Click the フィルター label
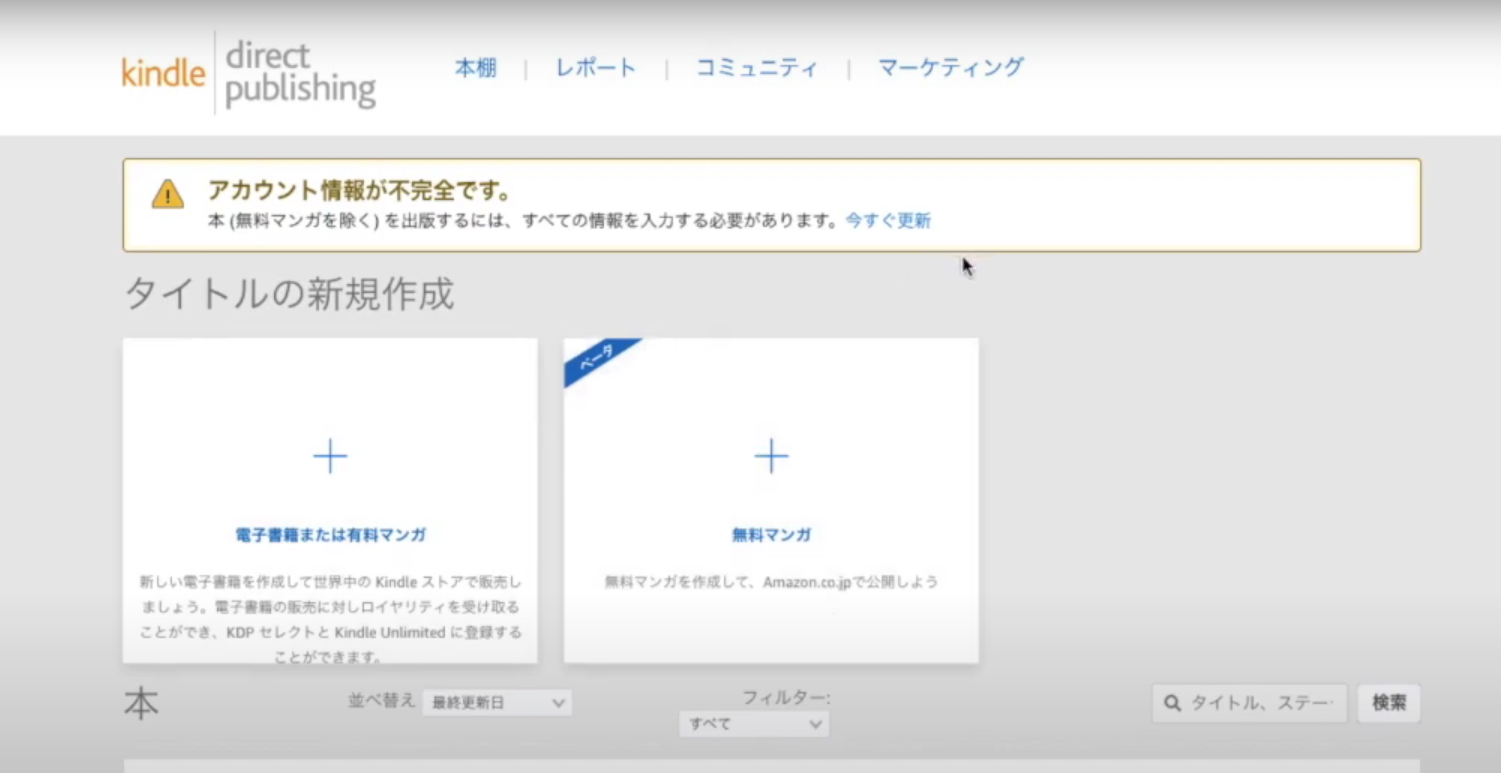1501x773 pixels. (786, 698)
